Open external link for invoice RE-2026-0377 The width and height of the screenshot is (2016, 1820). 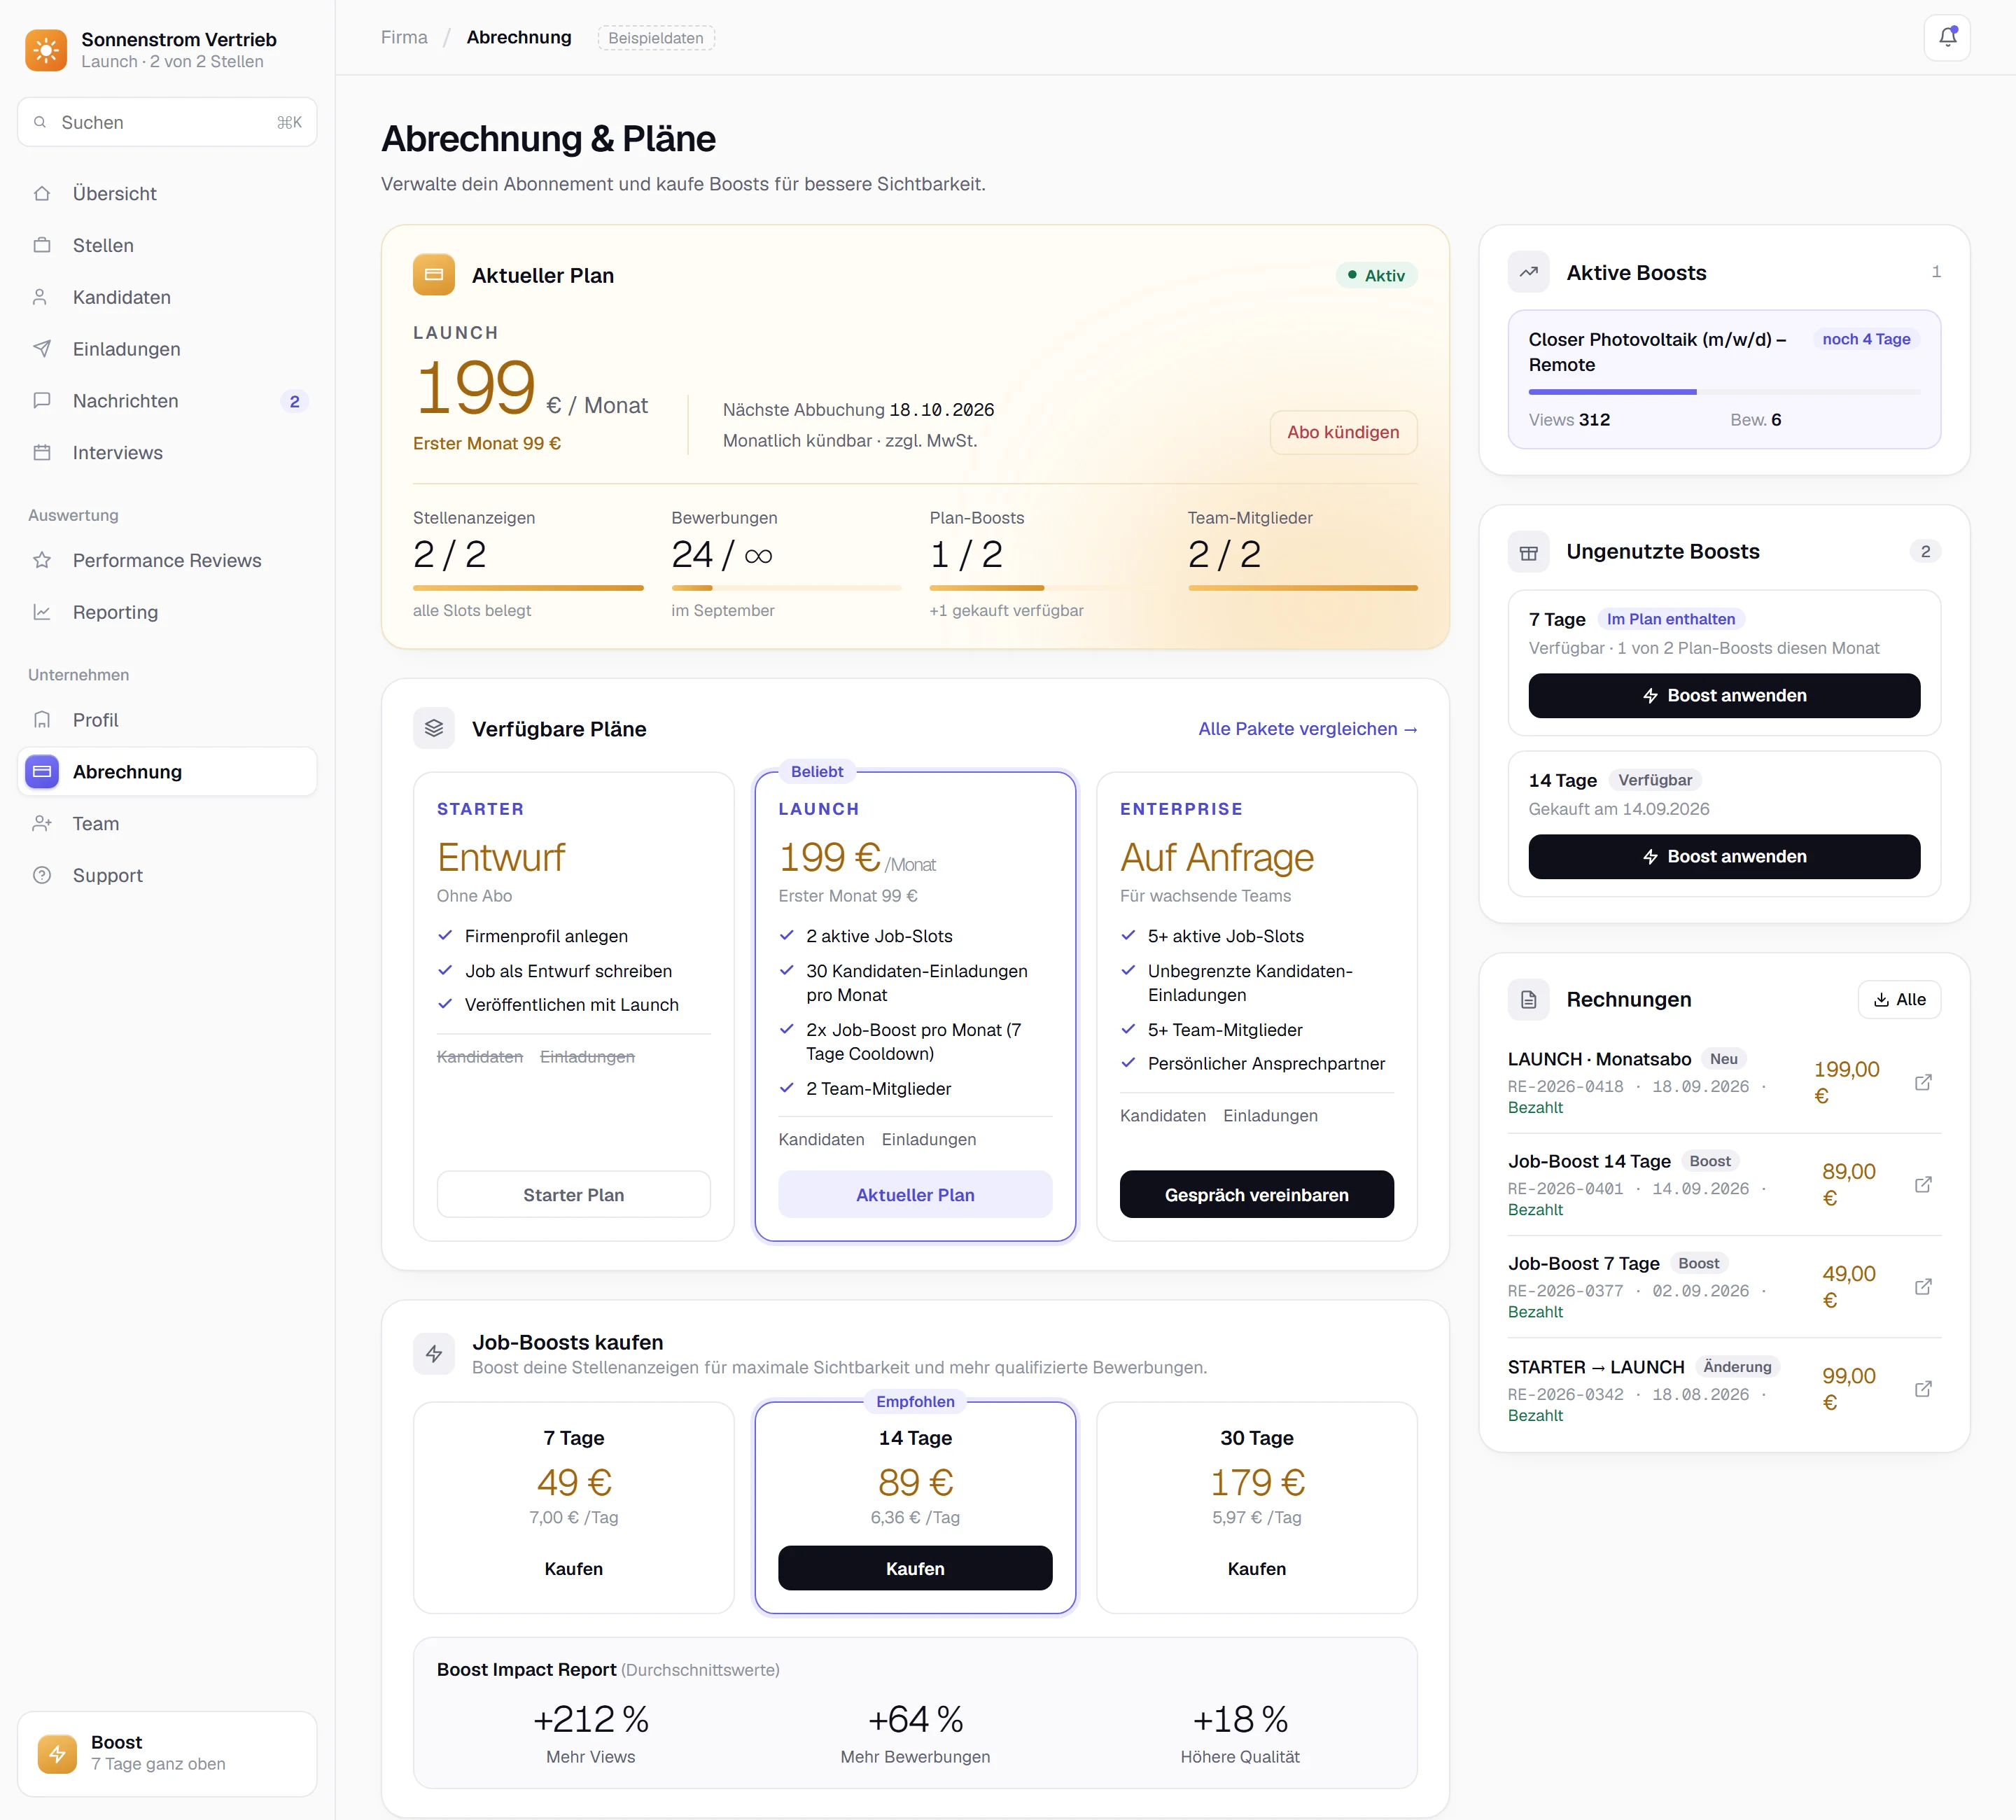tap(1922, 1286)
